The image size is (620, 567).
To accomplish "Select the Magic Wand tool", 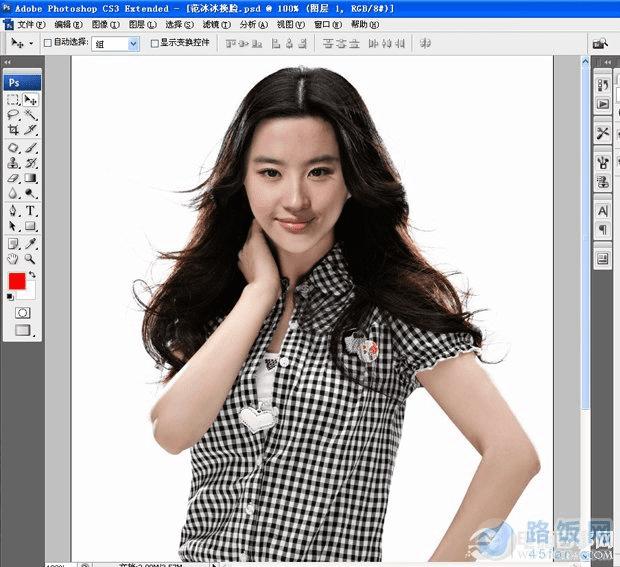I will [30, 115].
